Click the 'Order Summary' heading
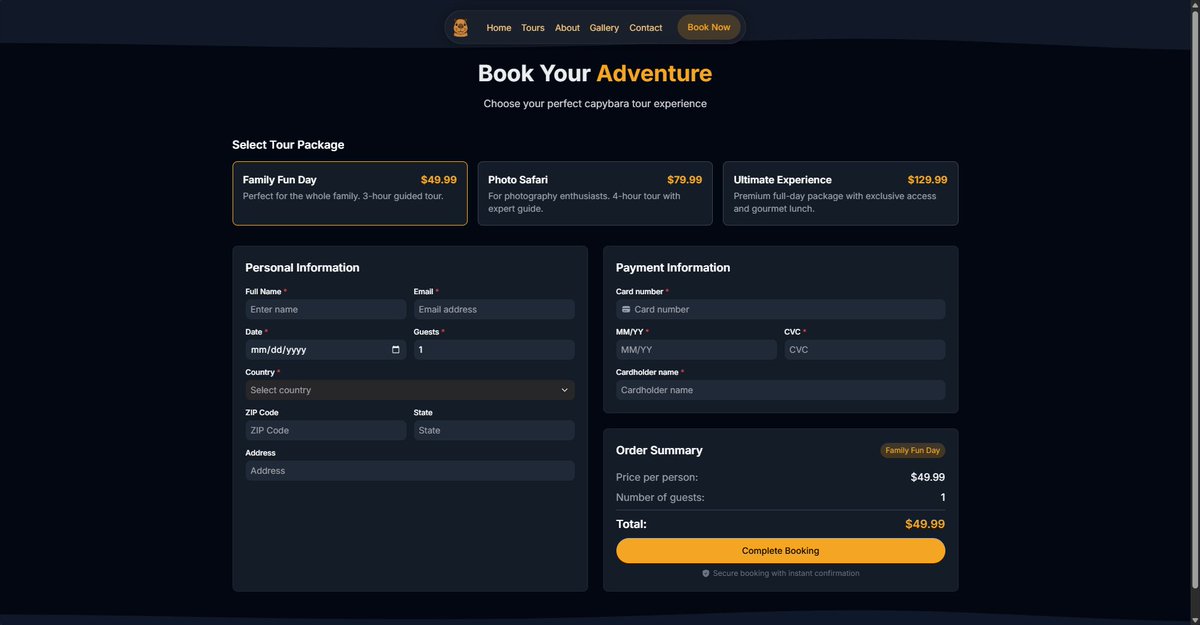 coord(659,451)
